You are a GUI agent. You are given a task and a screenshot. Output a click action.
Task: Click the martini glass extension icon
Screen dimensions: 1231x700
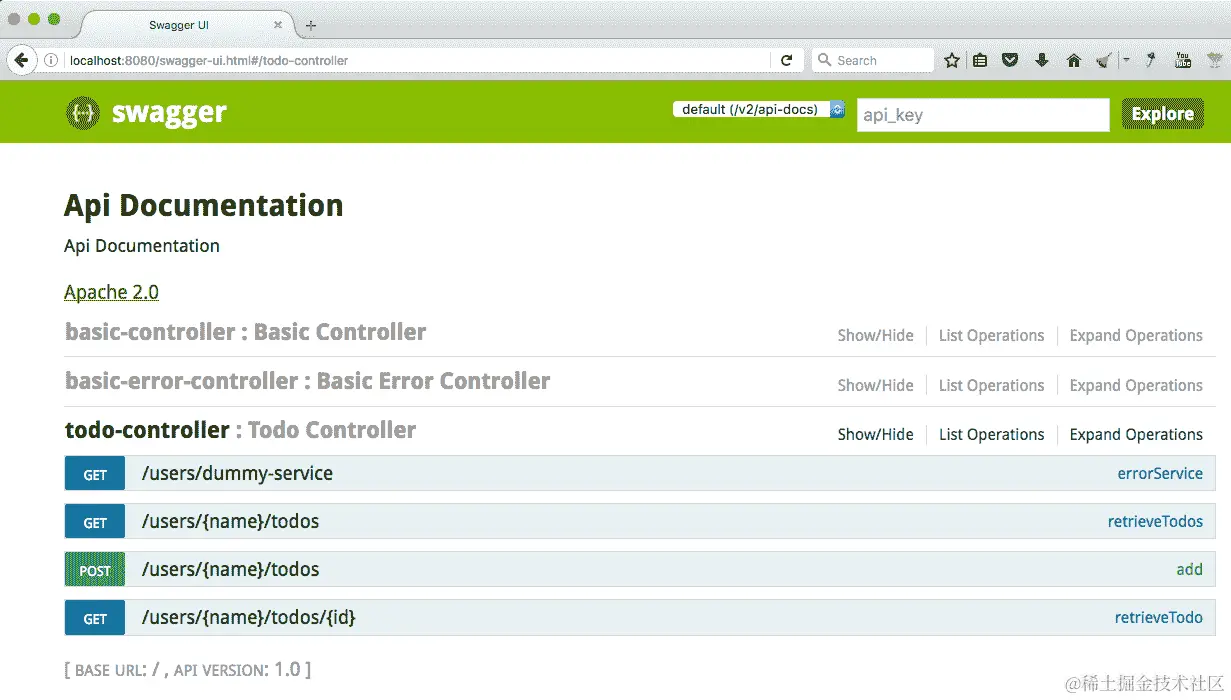(1214, 61)
